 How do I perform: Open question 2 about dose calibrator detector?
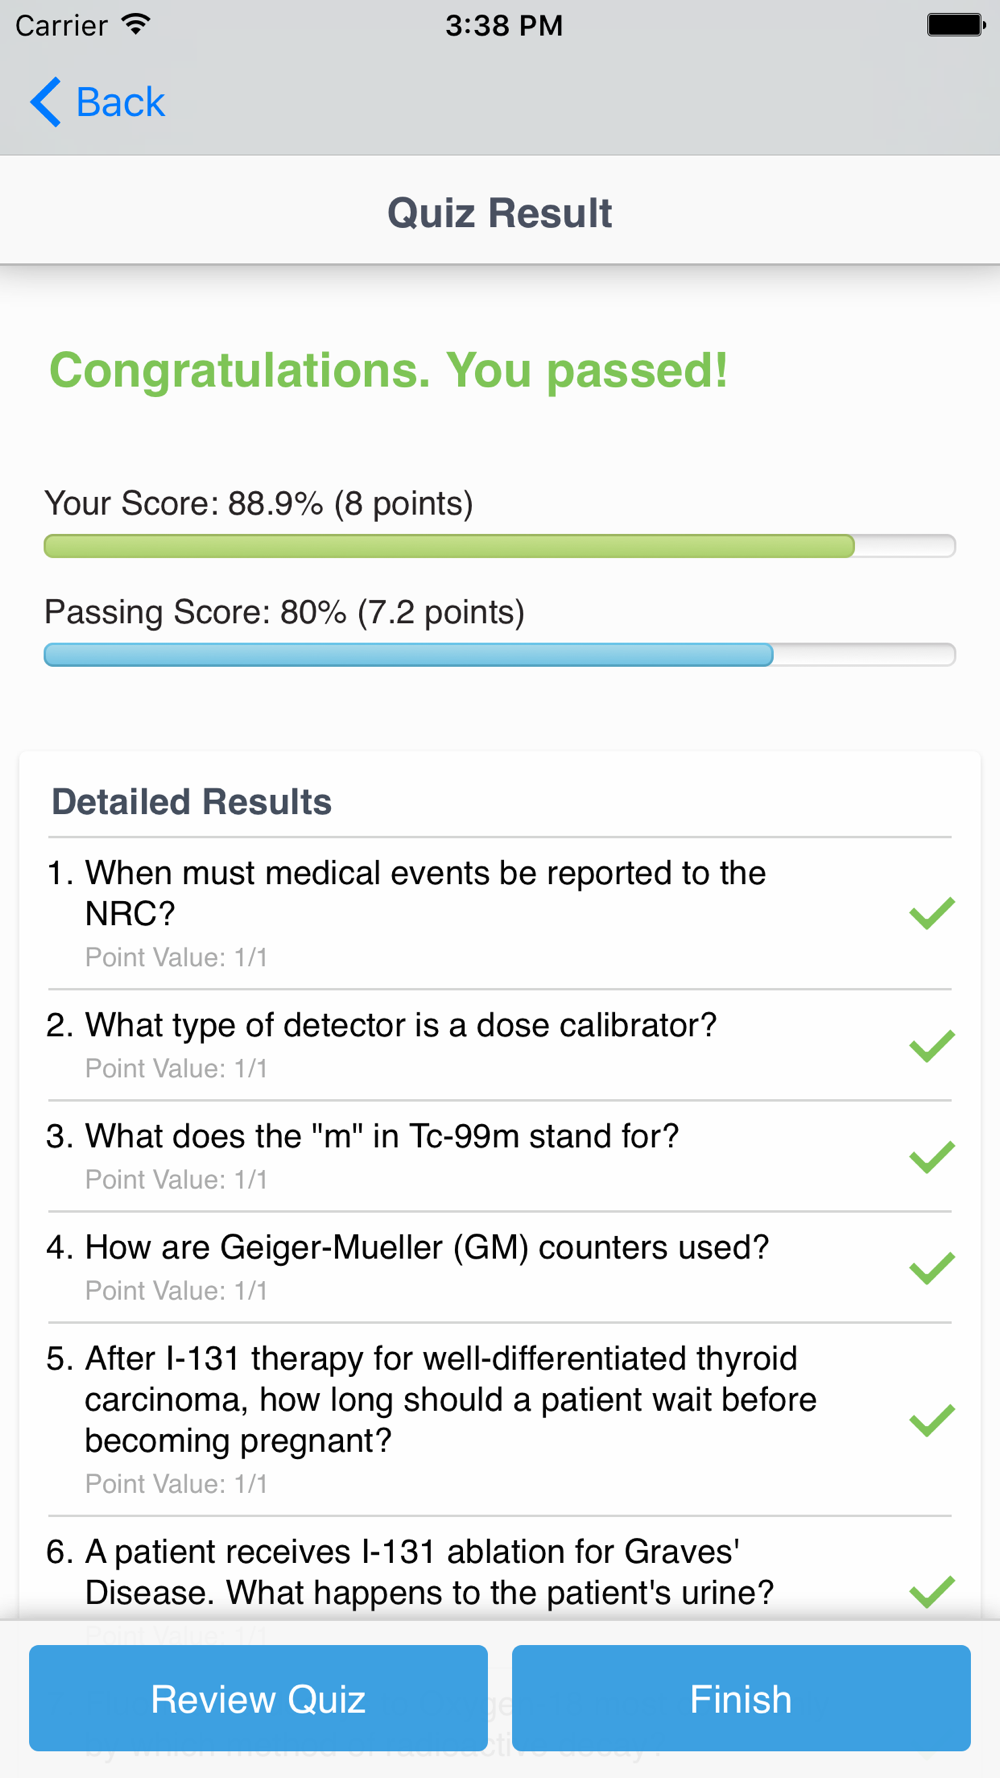(401, 1025)
